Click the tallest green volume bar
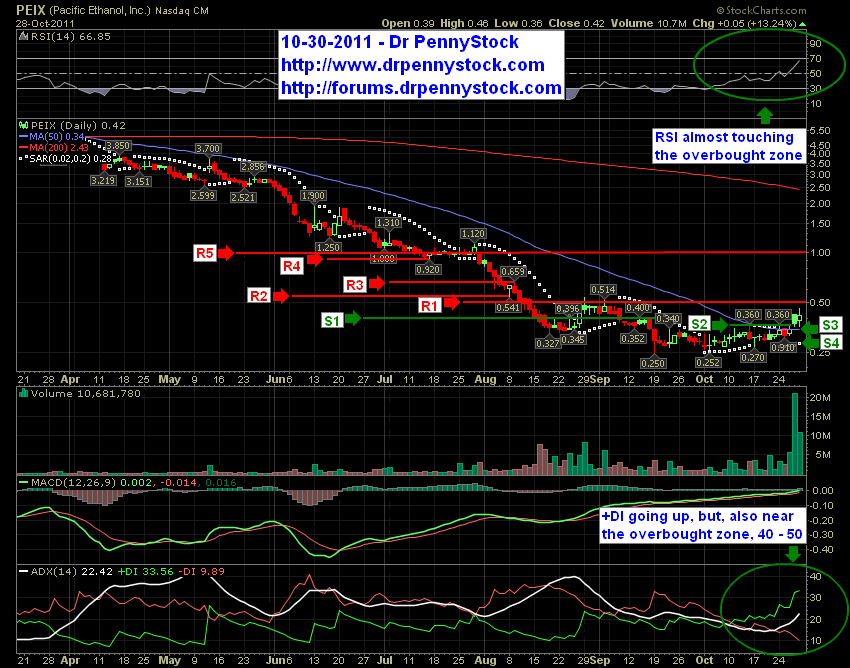Screen dimensions: 850x668 click(795, 434)
